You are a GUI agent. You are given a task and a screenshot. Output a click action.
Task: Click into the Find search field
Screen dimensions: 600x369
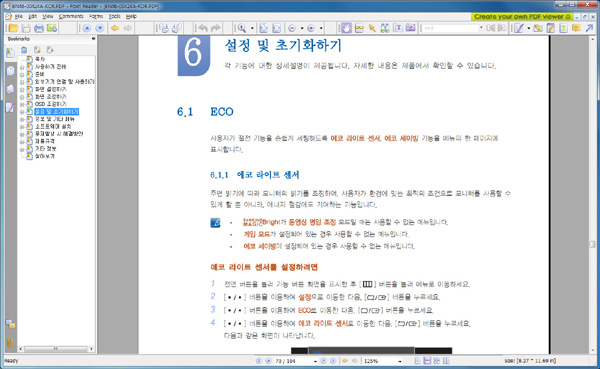click(x=450, y=28)
